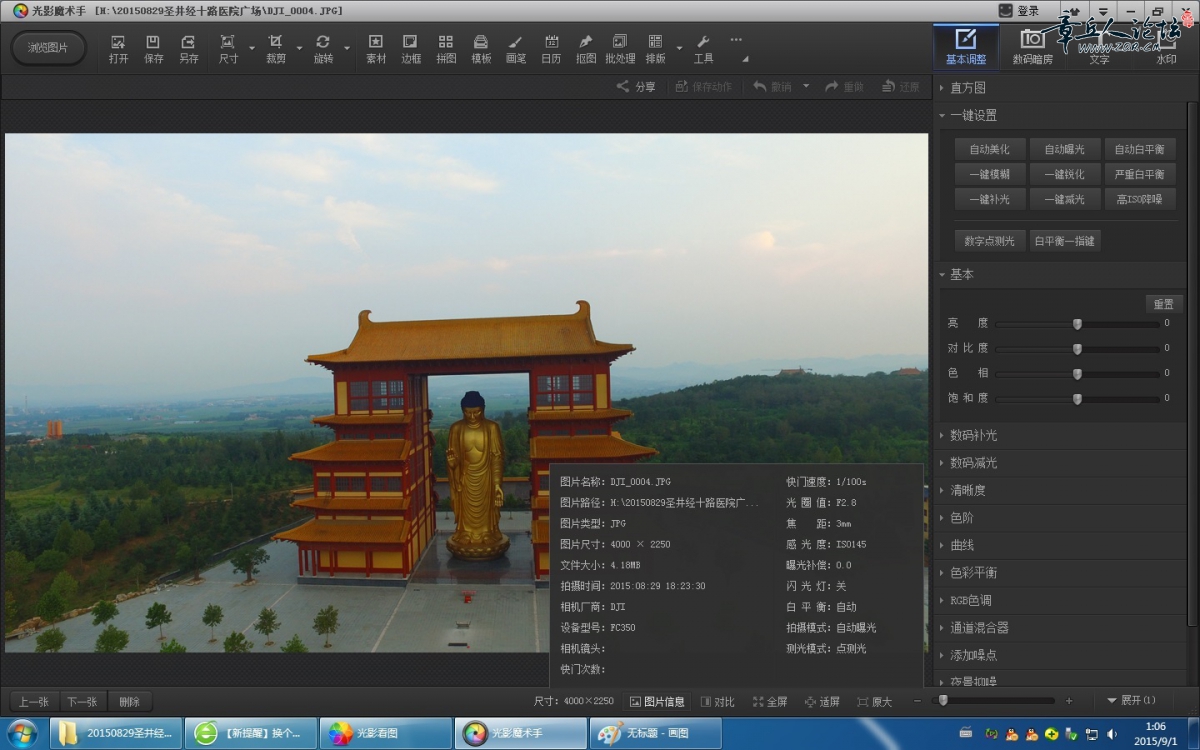Click the 一键锐化 sharpen button
1200x750 pixels.
coord(1065,175)
